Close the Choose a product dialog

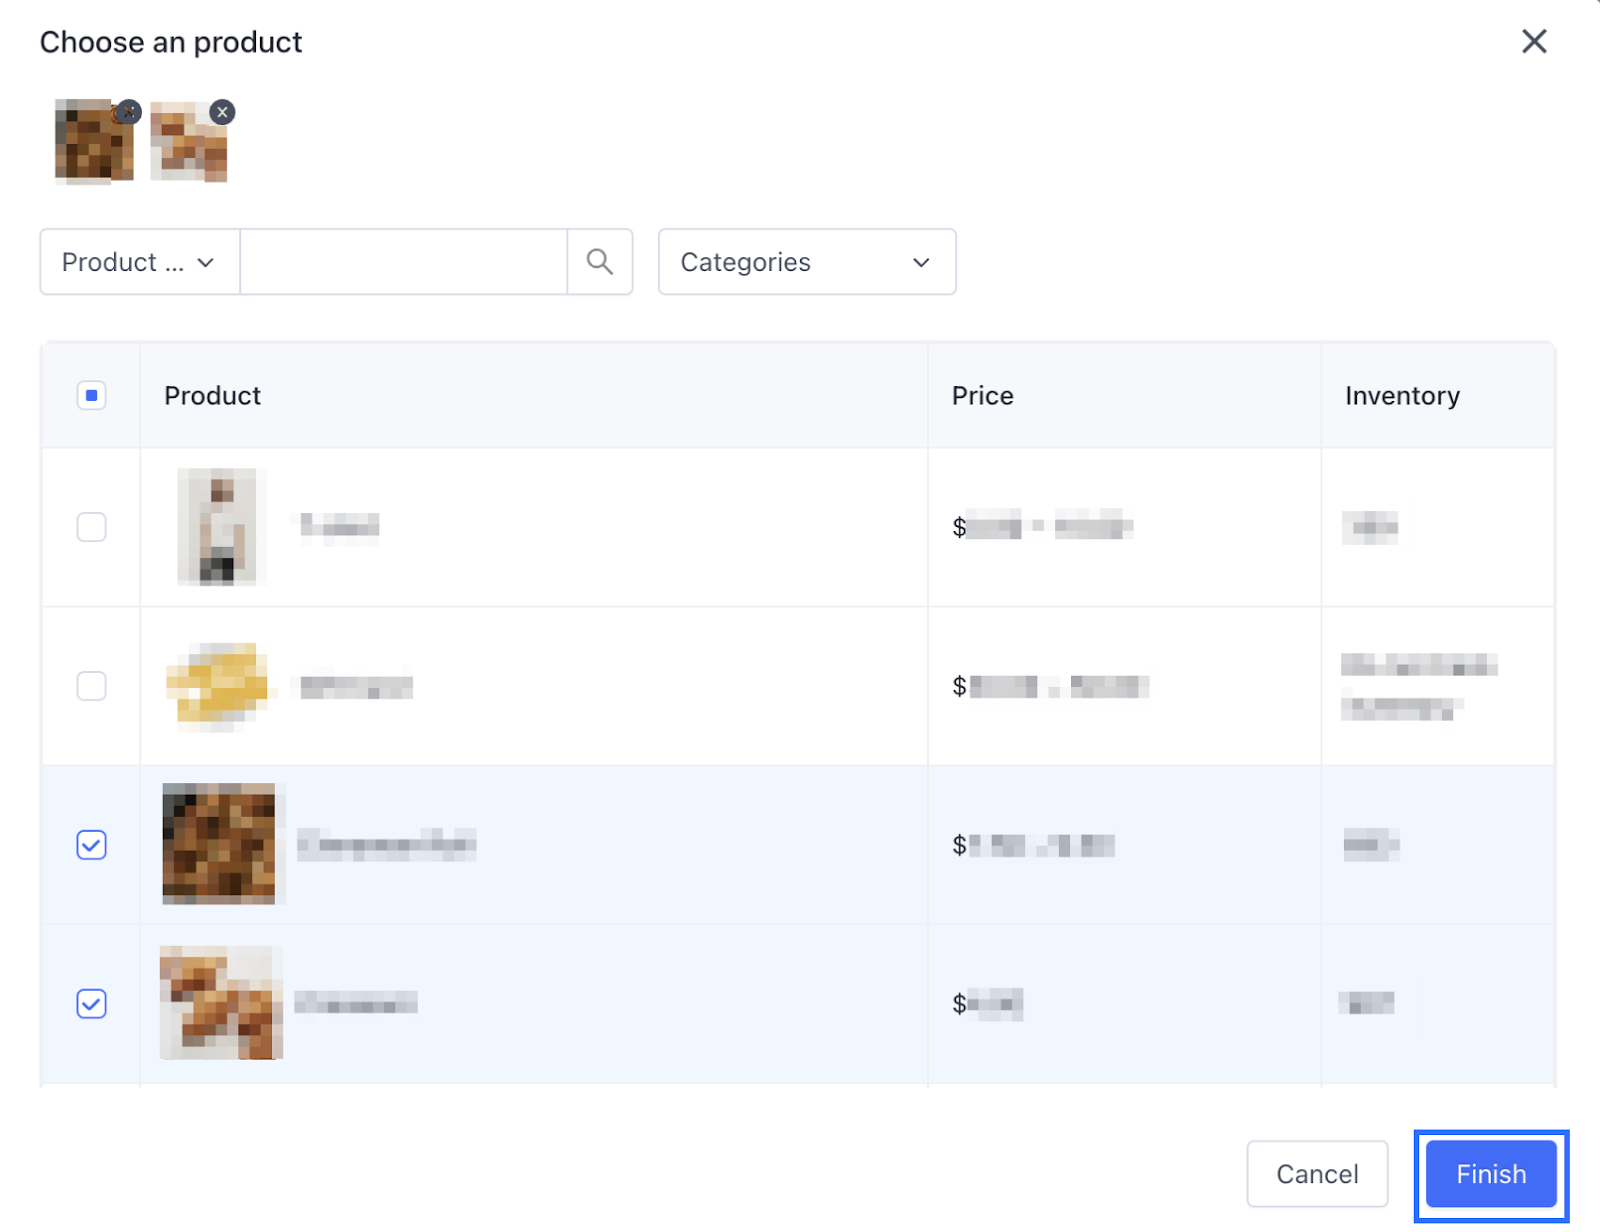click(x=1534, y=42)
